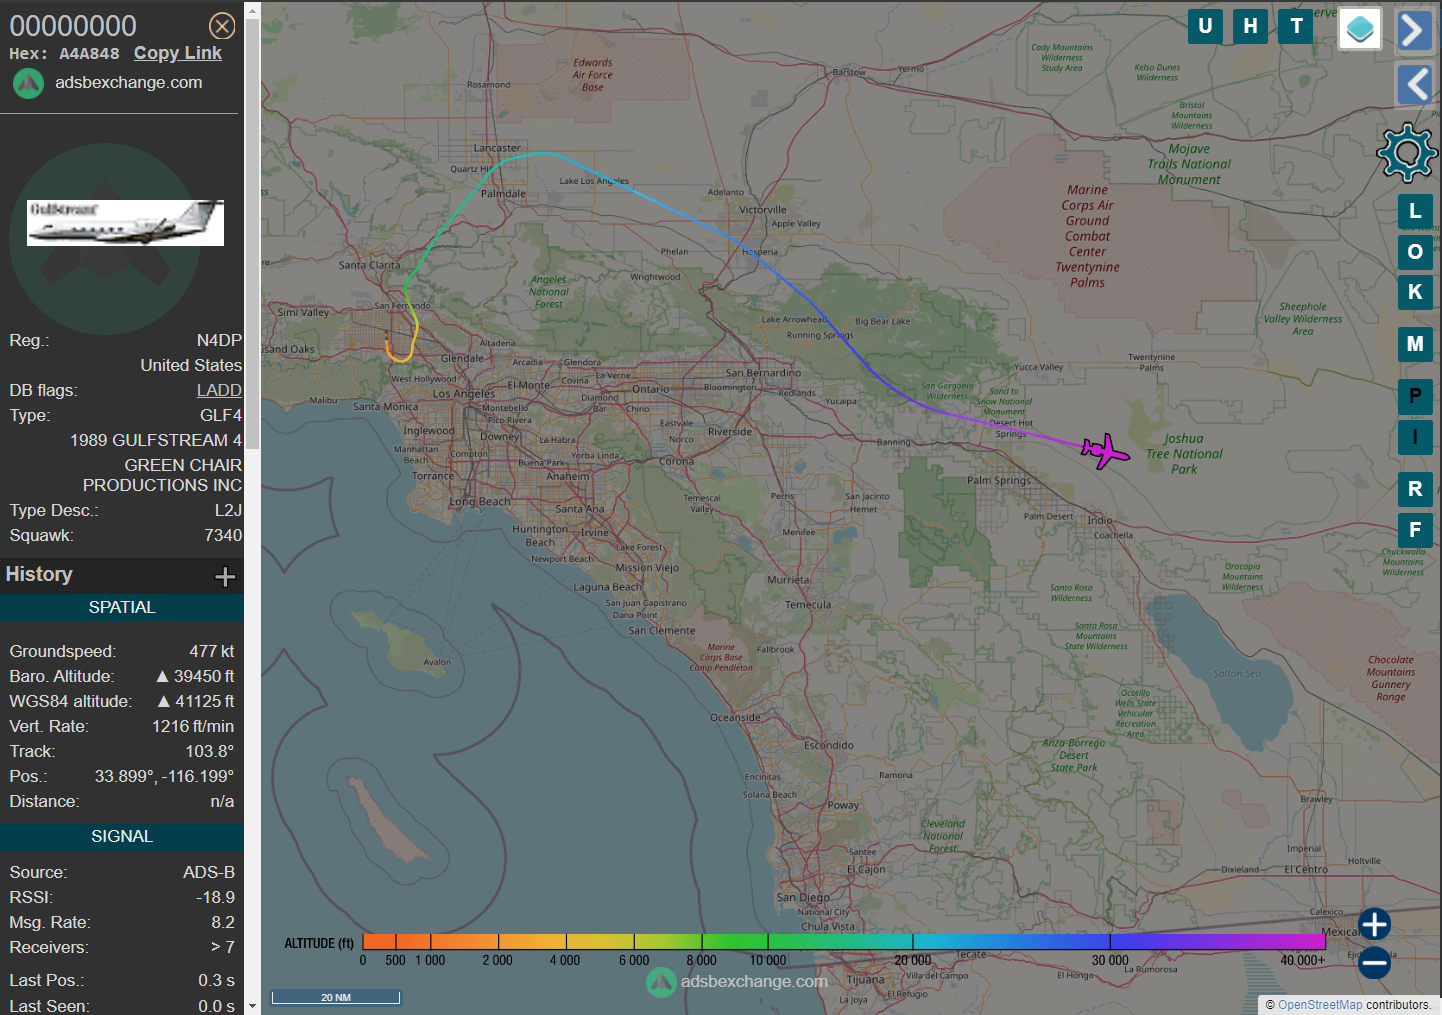1442x1015 pixels.
Task: Open the Gulfstream aircraft photo thumbnail
Action: coord(125,222)
